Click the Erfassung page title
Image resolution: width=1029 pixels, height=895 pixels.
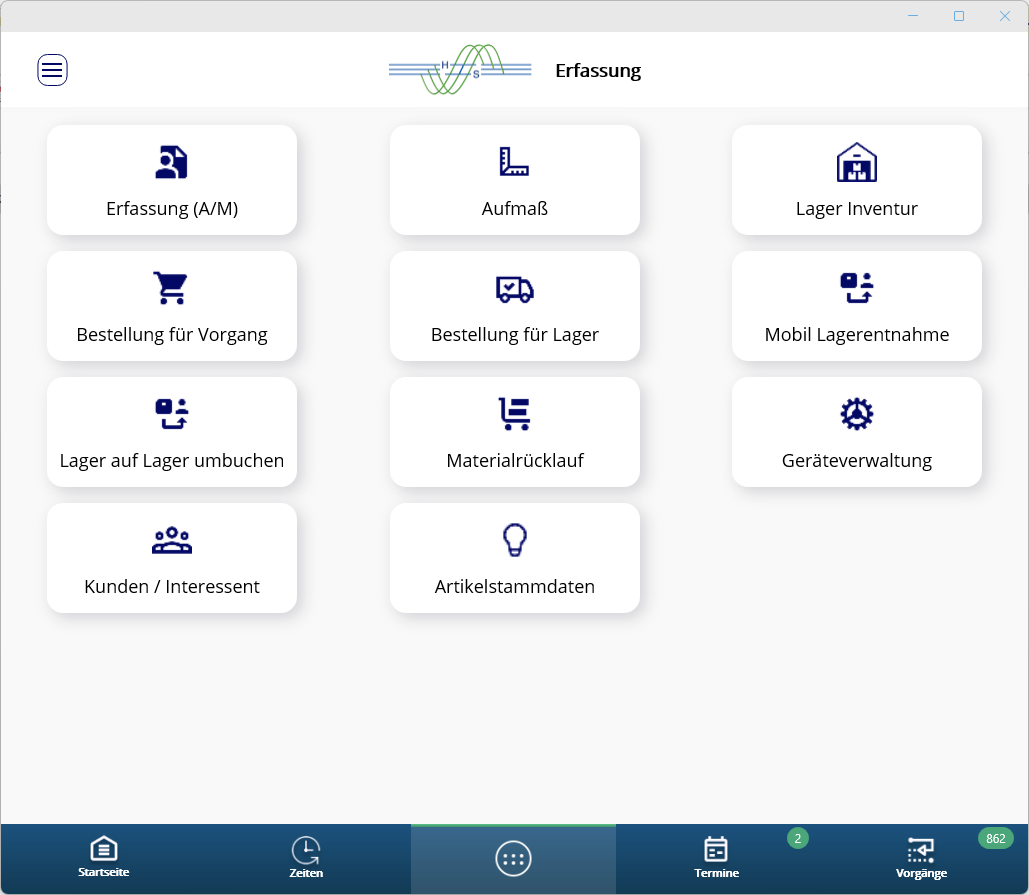click(x=598, y=71)
